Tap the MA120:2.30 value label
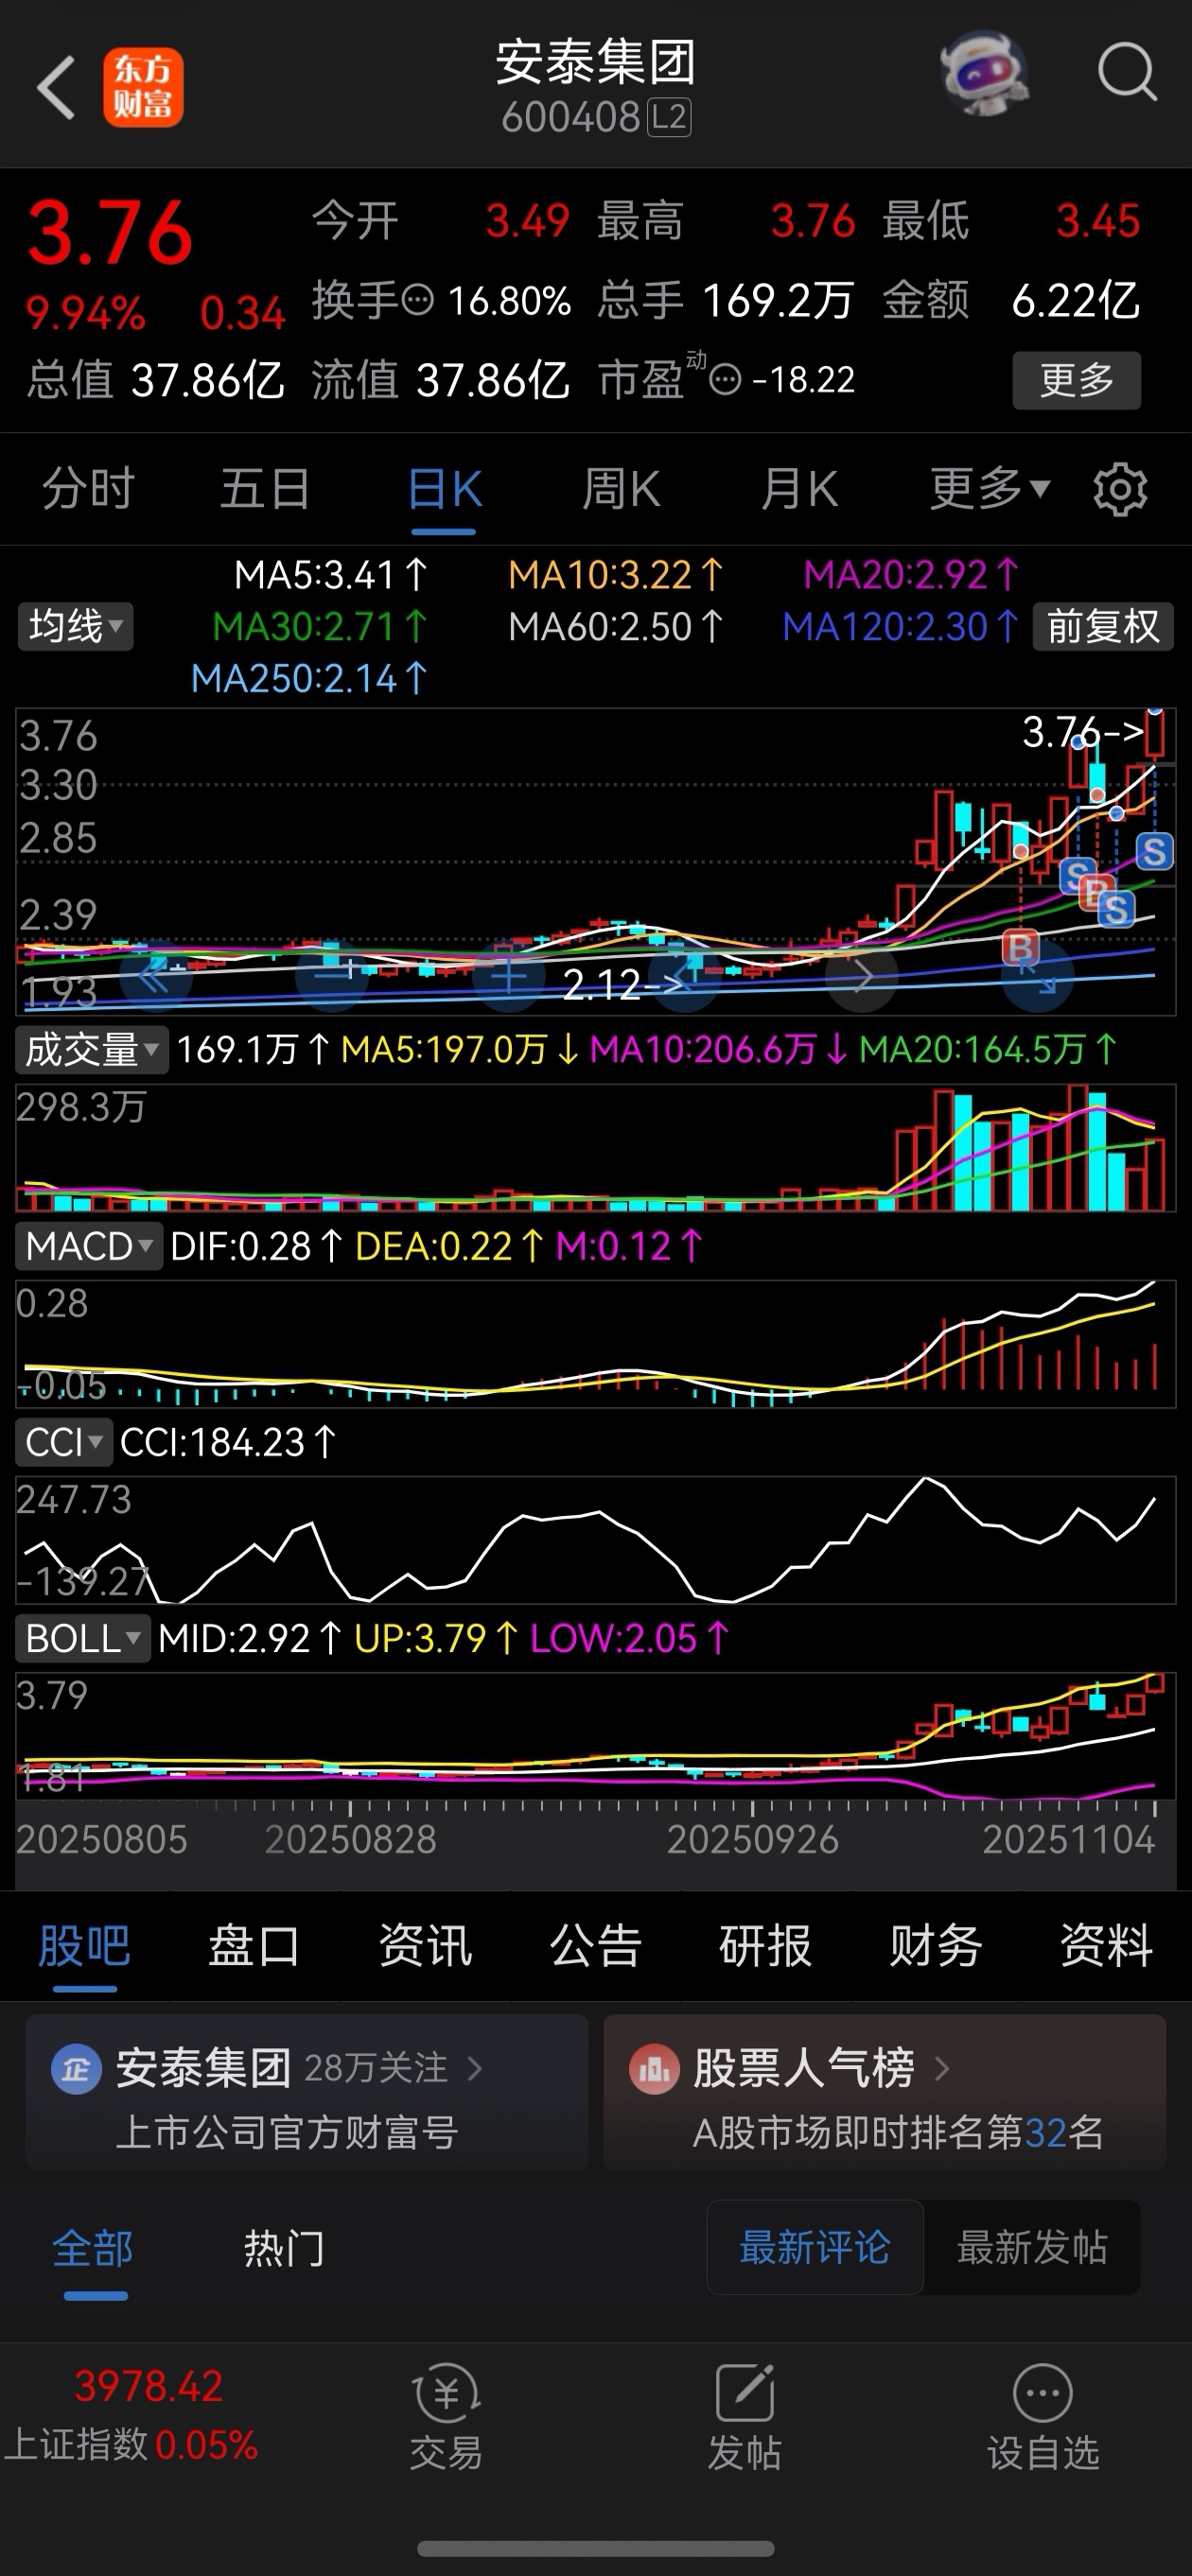This screenshot has width=1192, height=2576. pyautogui.click(x=900, y=627)
